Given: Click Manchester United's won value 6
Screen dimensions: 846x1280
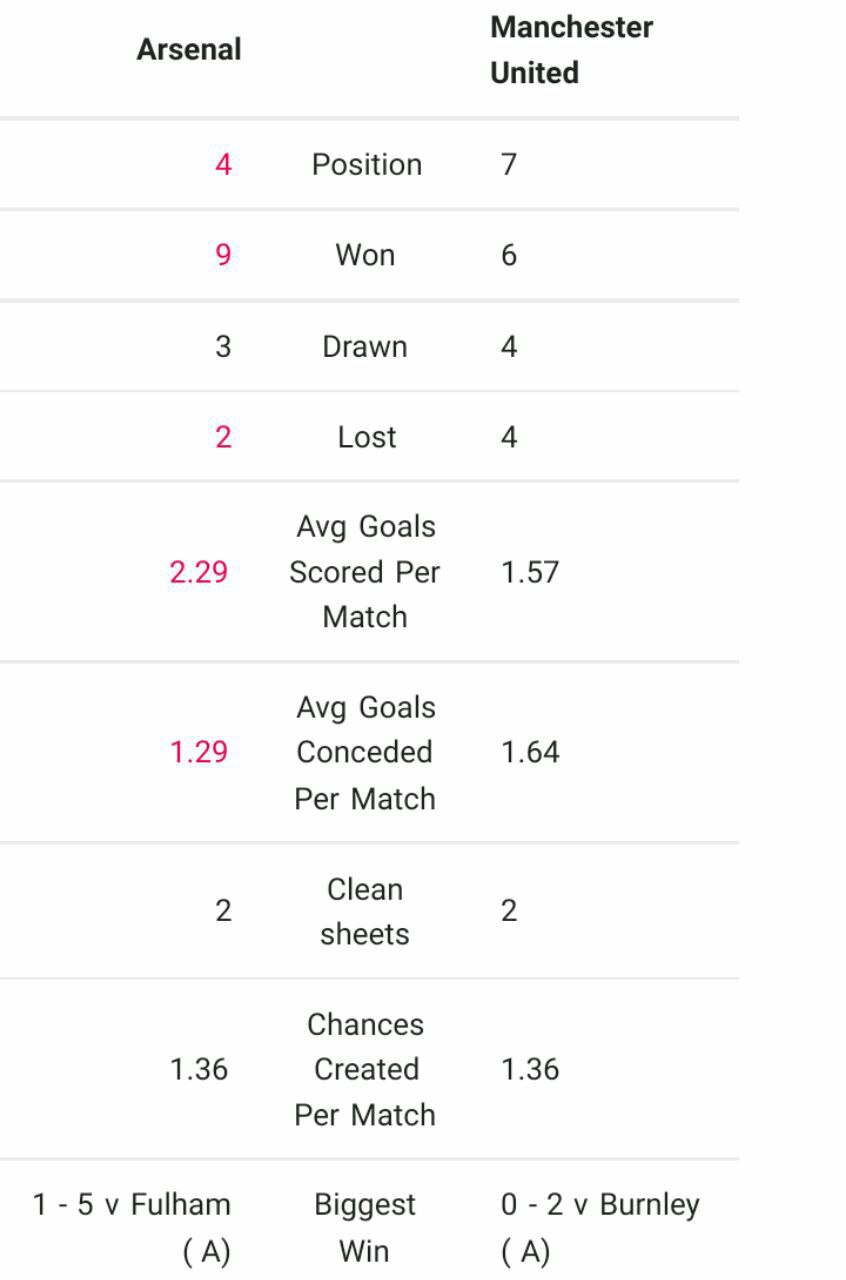Looking at the screenshot, I should [x=509, y=255].
